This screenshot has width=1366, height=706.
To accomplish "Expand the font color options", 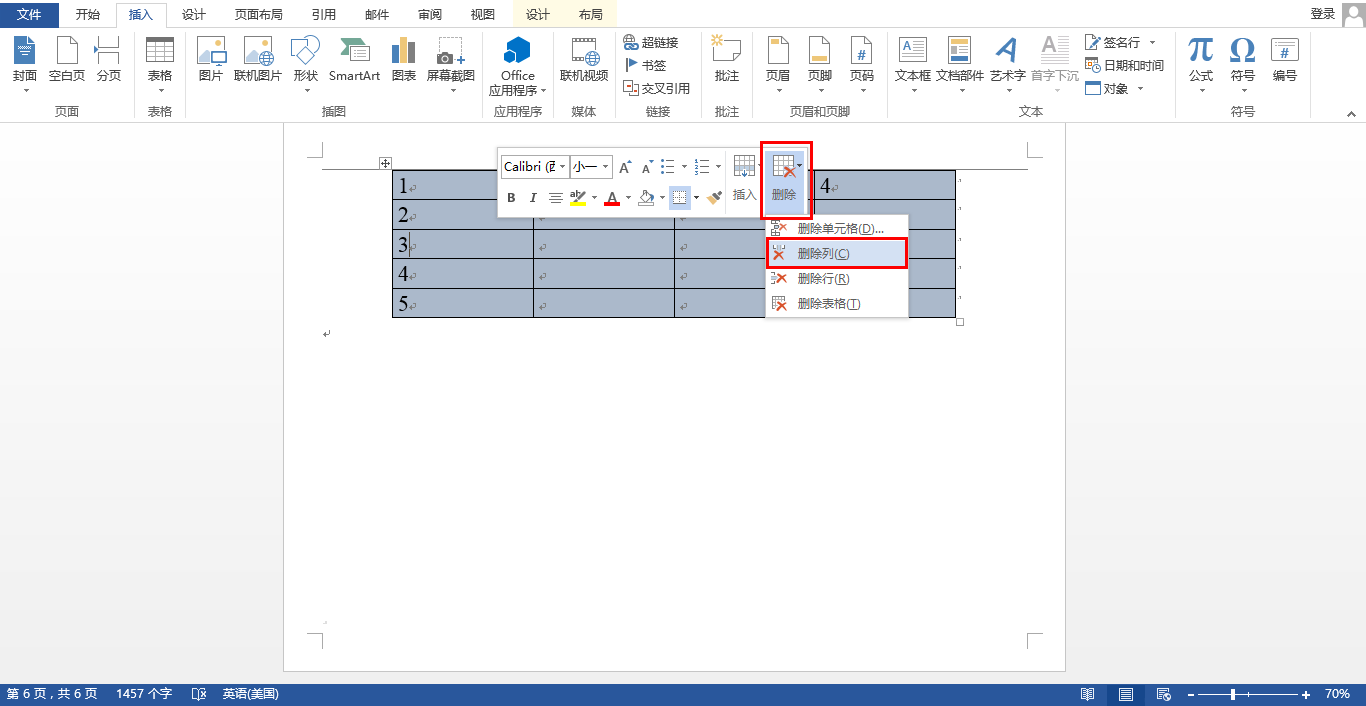I will pos(628,198).
